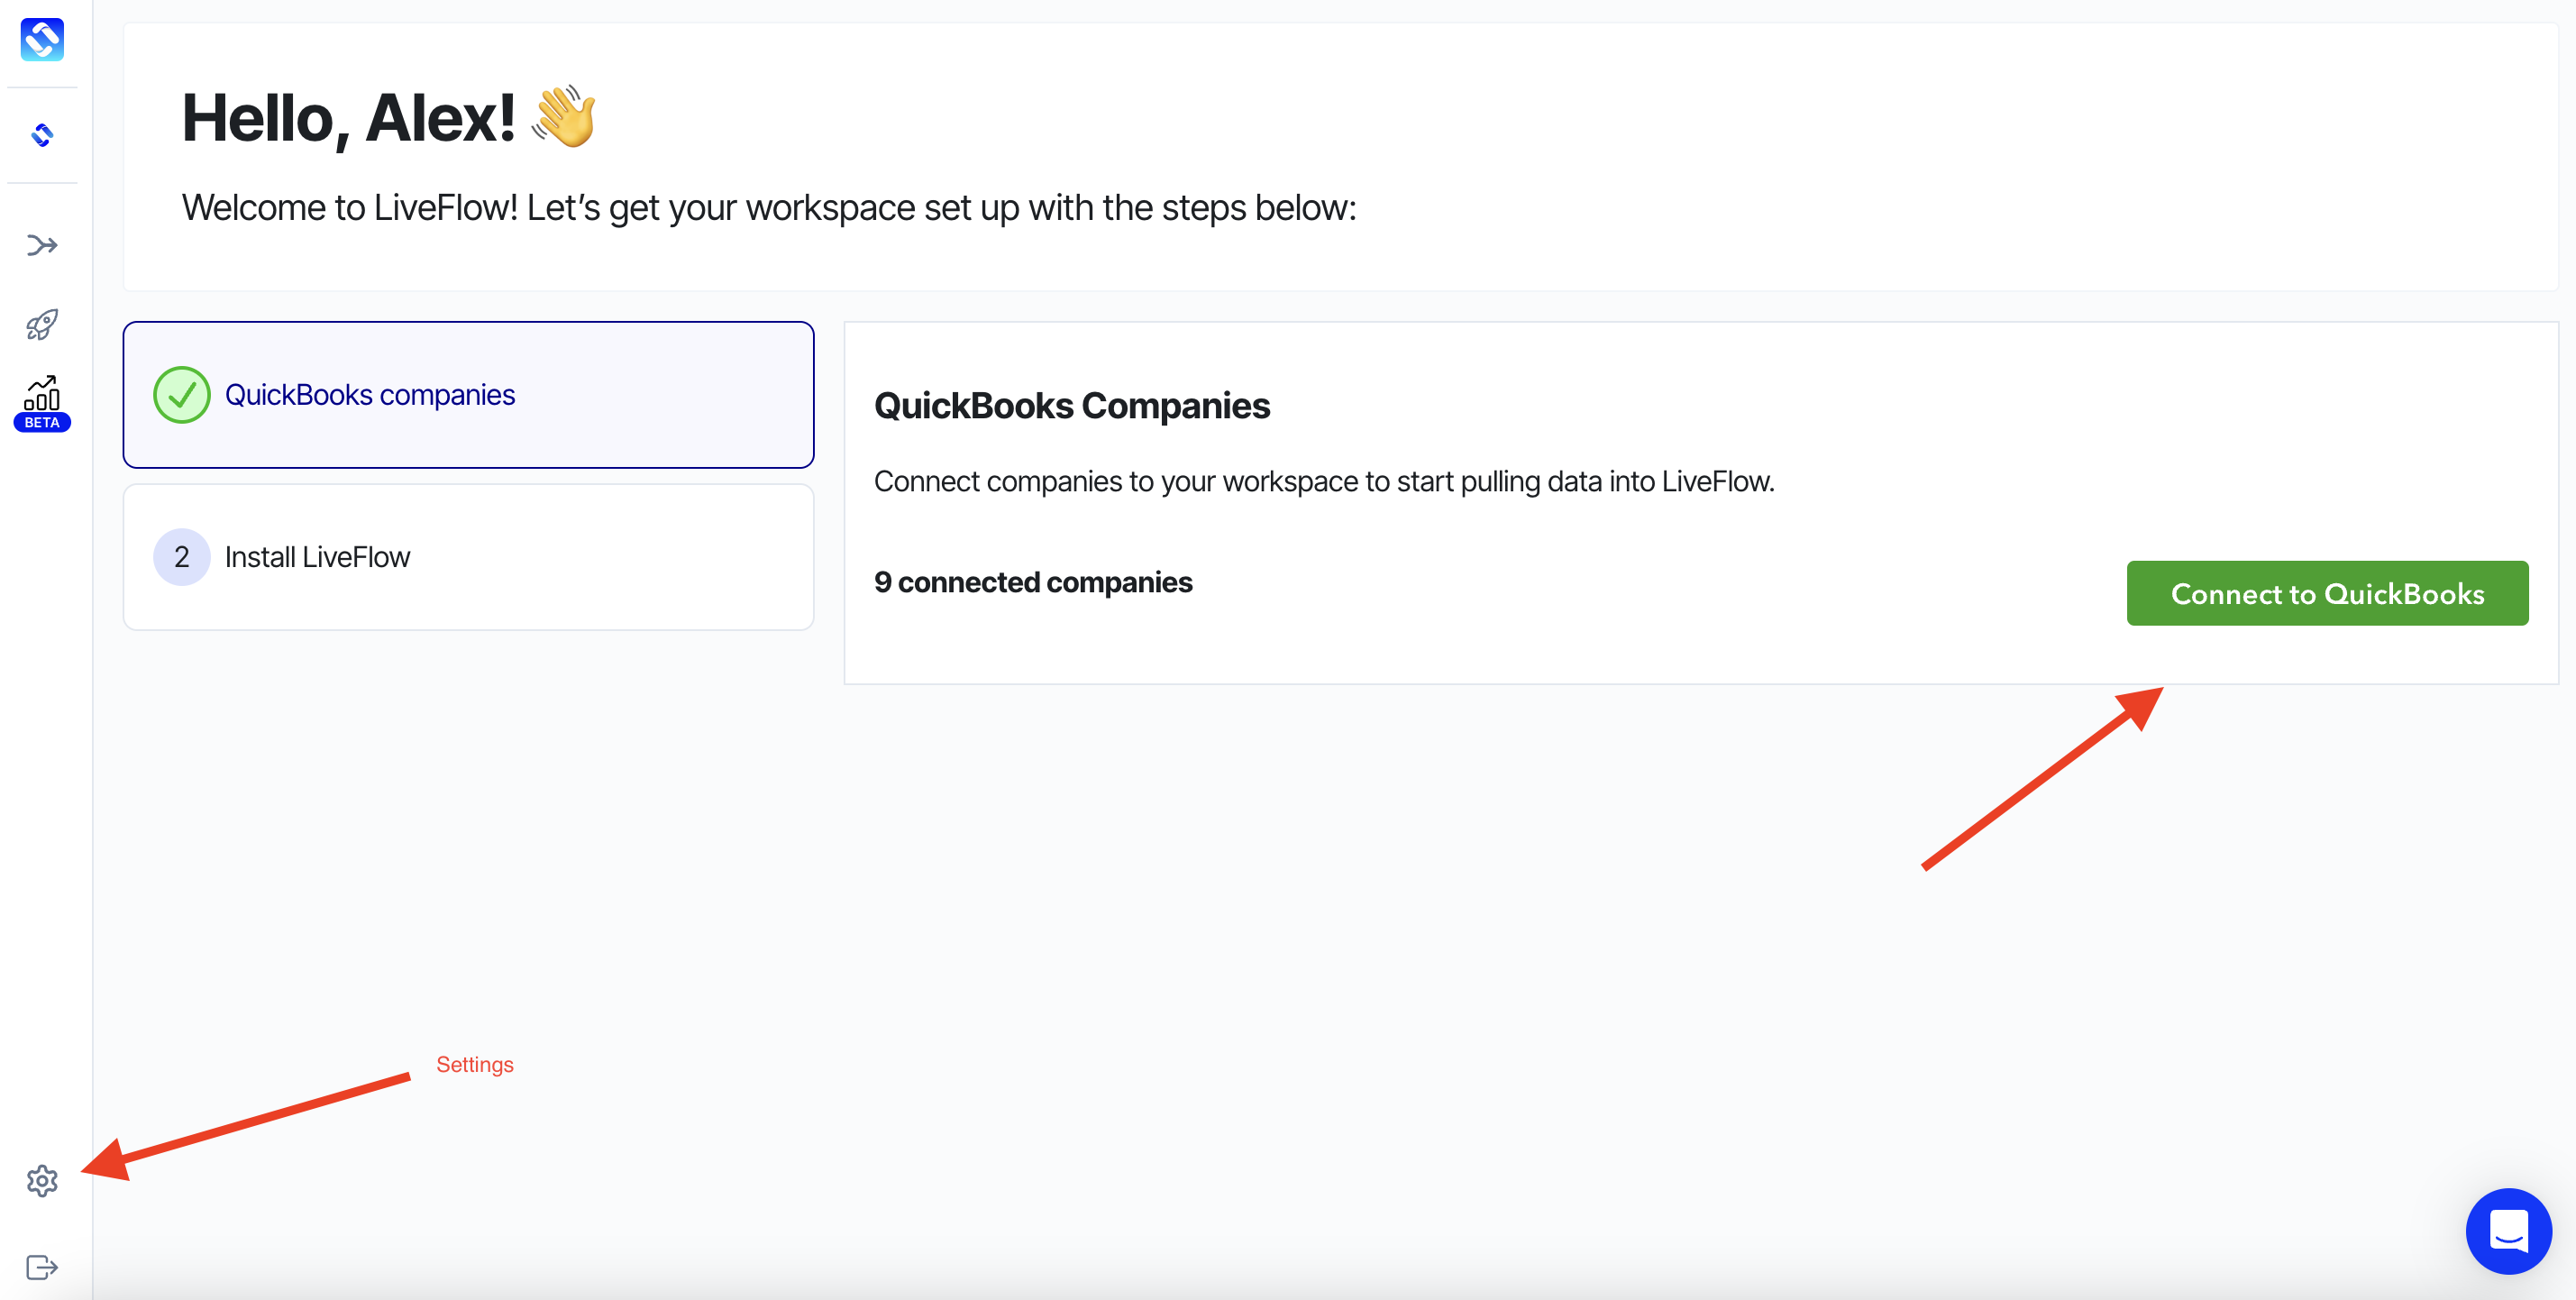Click the "Welcome to LiveFlow!" intro sentence
The image size is (2576, 1300).
[x=769, y=208]
